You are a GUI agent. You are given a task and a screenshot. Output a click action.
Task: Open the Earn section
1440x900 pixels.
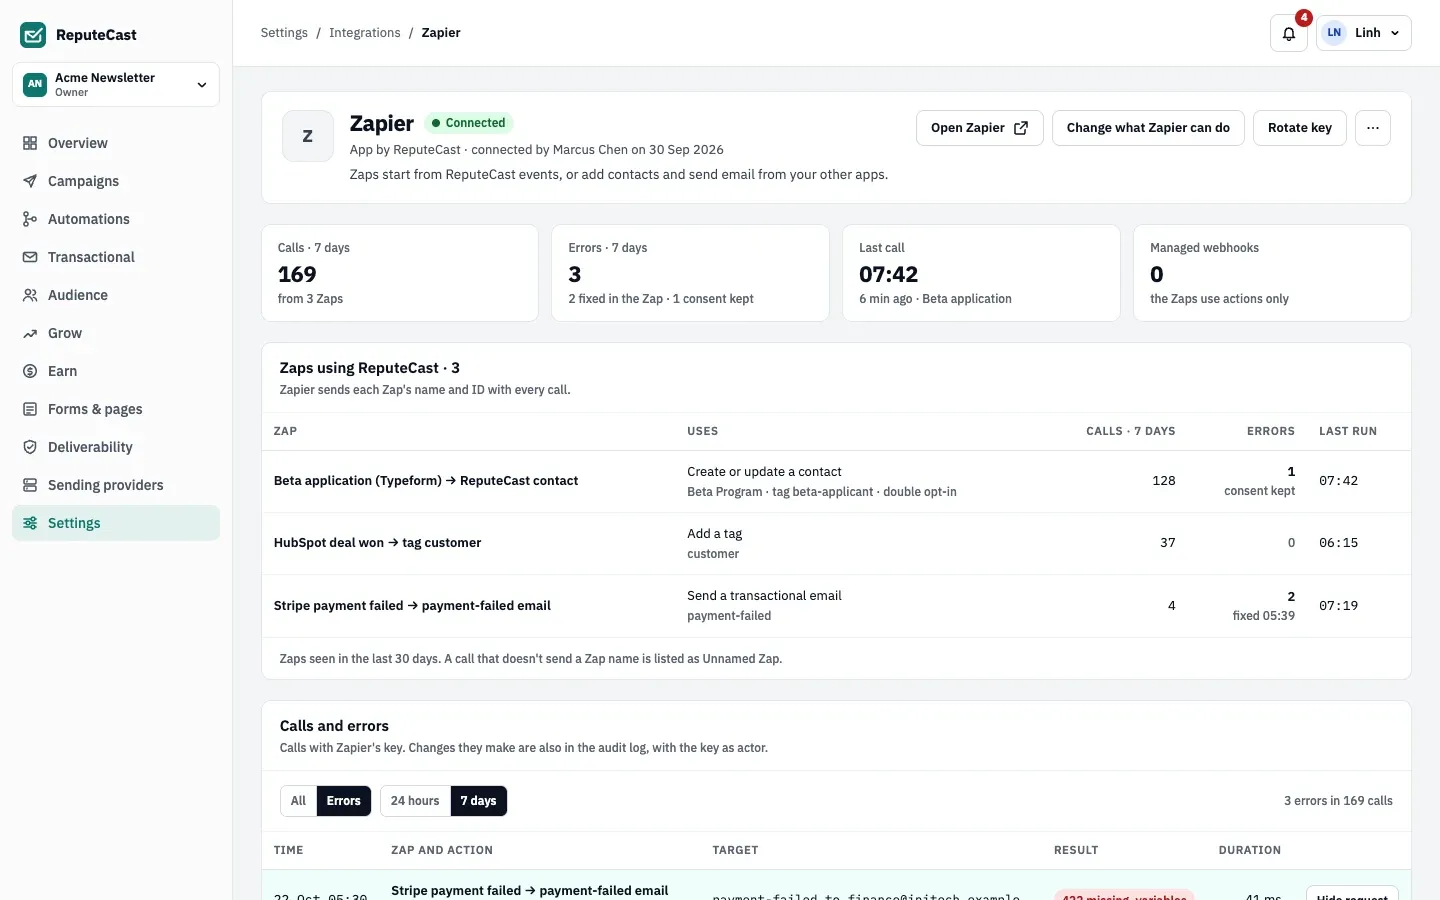[x=116, y=371]
